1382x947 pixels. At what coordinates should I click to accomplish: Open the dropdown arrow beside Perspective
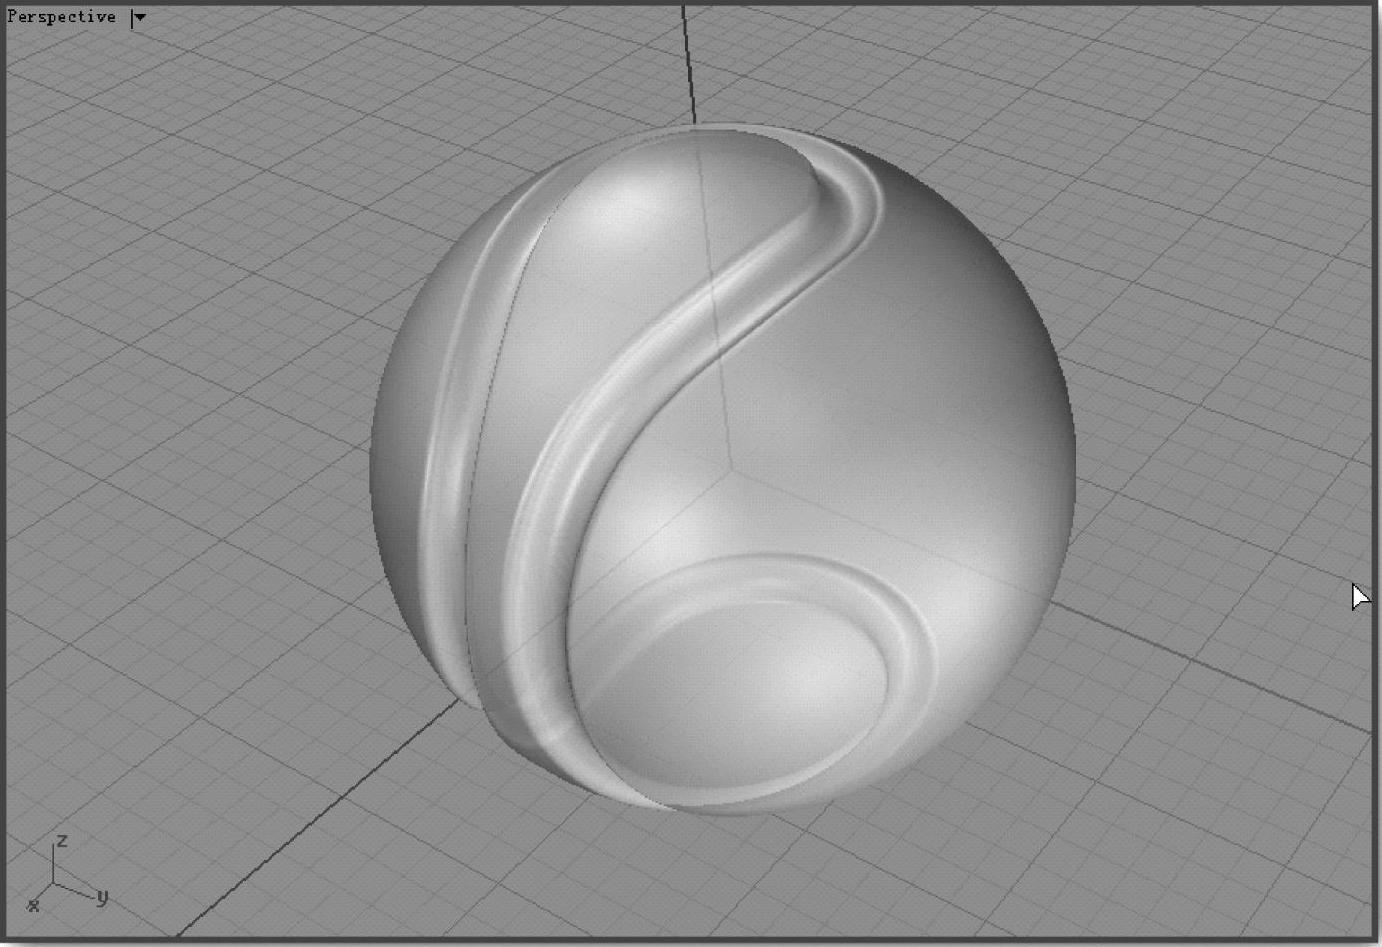point(139,17)
